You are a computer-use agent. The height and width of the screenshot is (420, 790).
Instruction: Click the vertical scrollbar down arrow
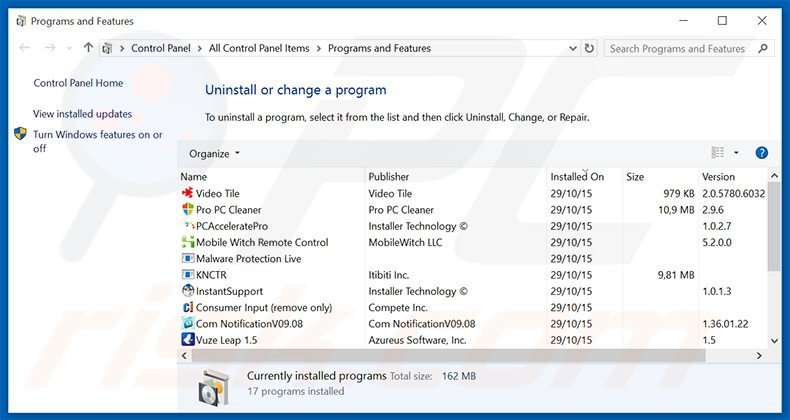pos(774,341)
